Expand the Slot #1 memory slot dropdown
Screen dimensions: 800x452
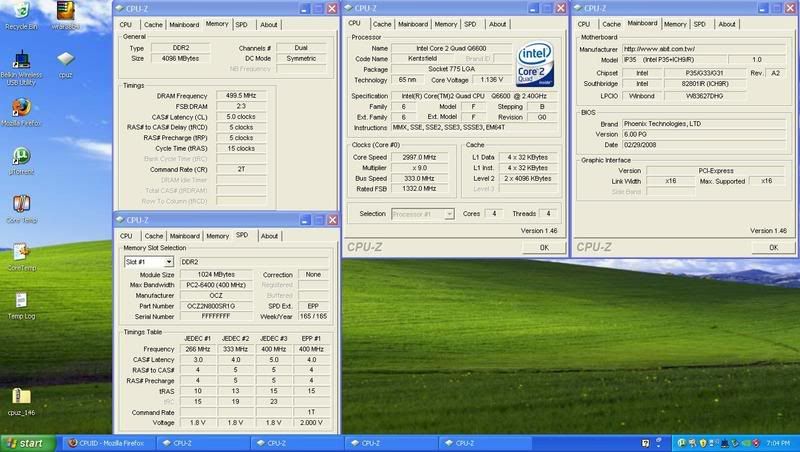click(168, 262)
